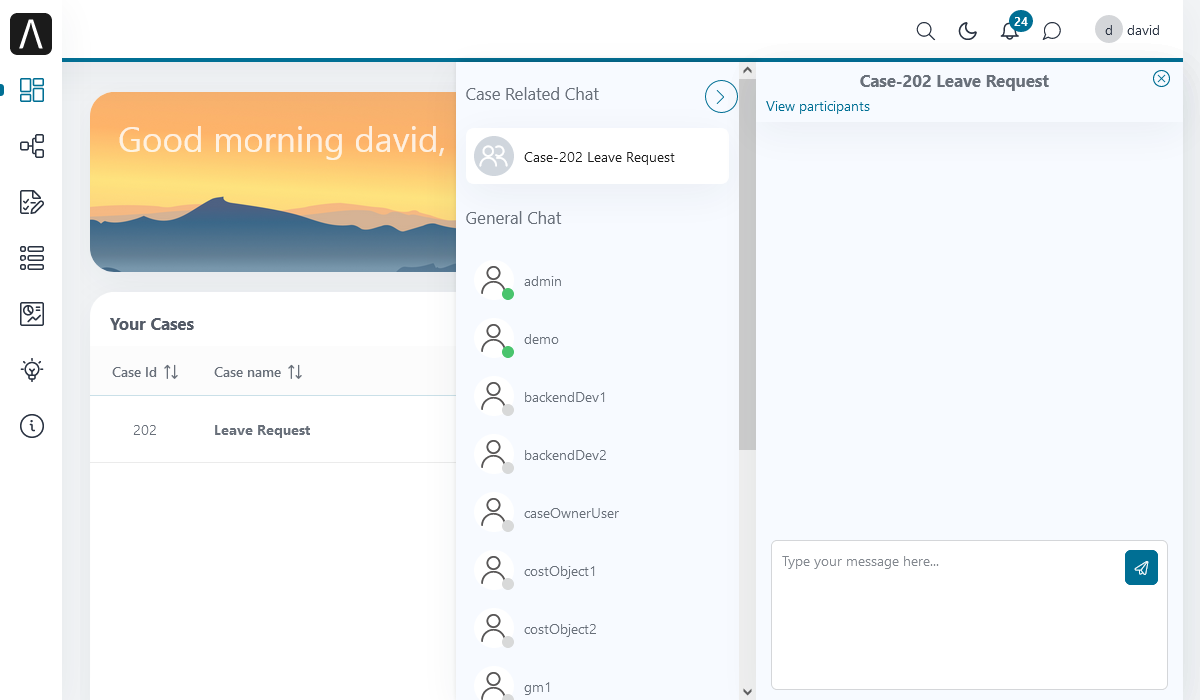The width and height of the screenshot is (1200, 700).
Task: Open the info sidebar icon
Action: tap(32, 426)
